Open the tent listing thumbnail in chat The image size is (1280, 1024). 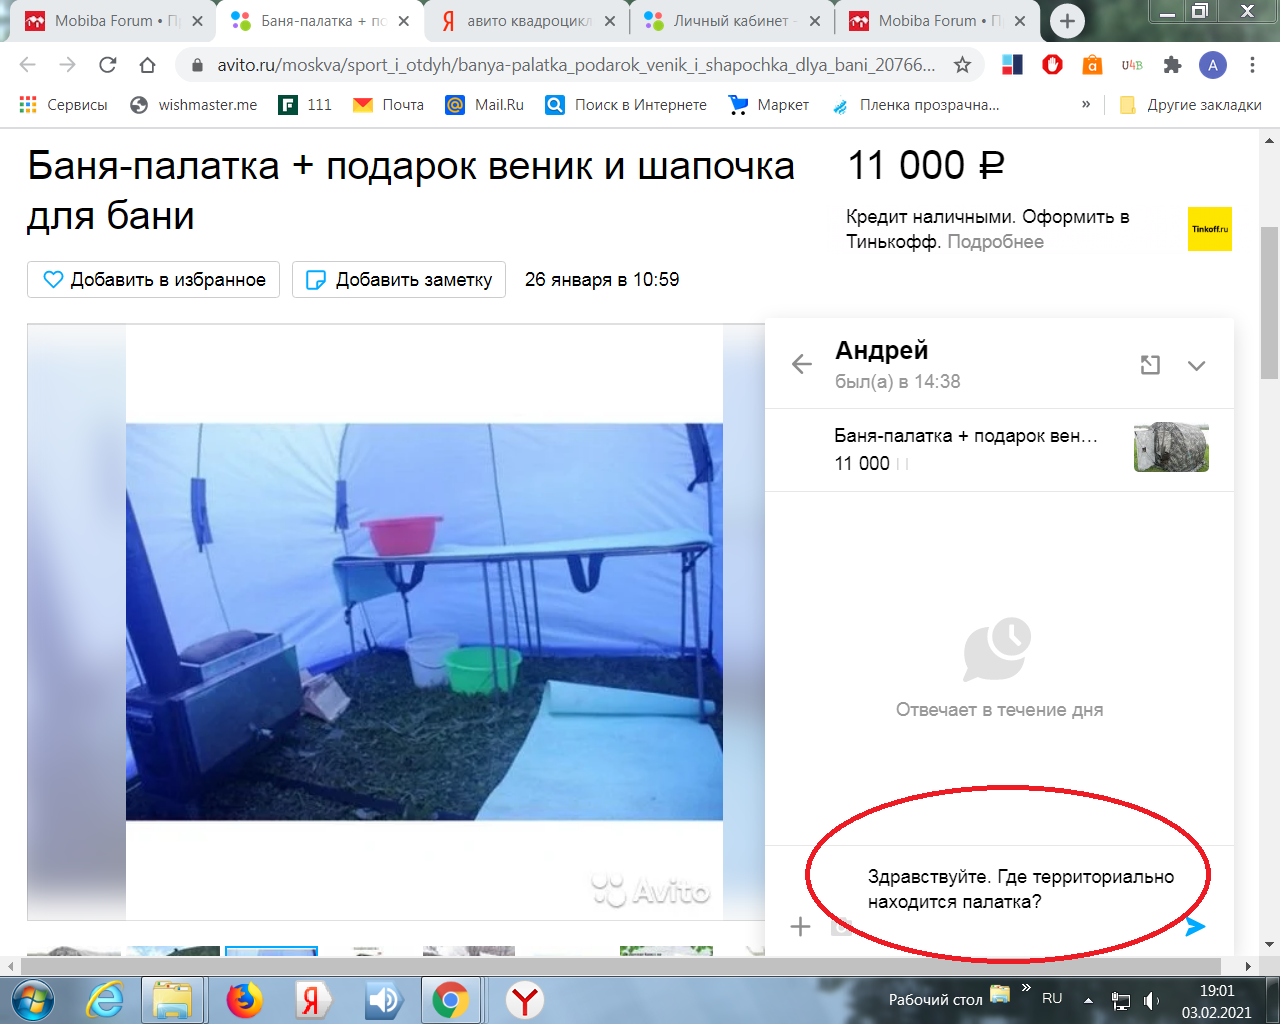(x=1171, y=448)
